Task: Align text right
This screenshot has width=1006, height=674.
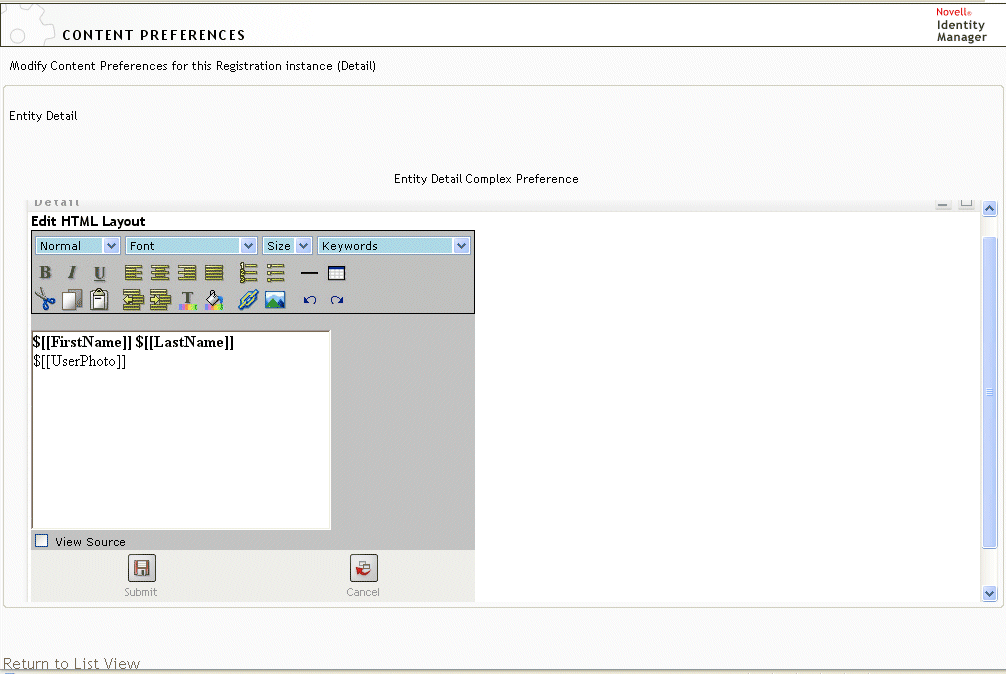Action: [187, 273]
